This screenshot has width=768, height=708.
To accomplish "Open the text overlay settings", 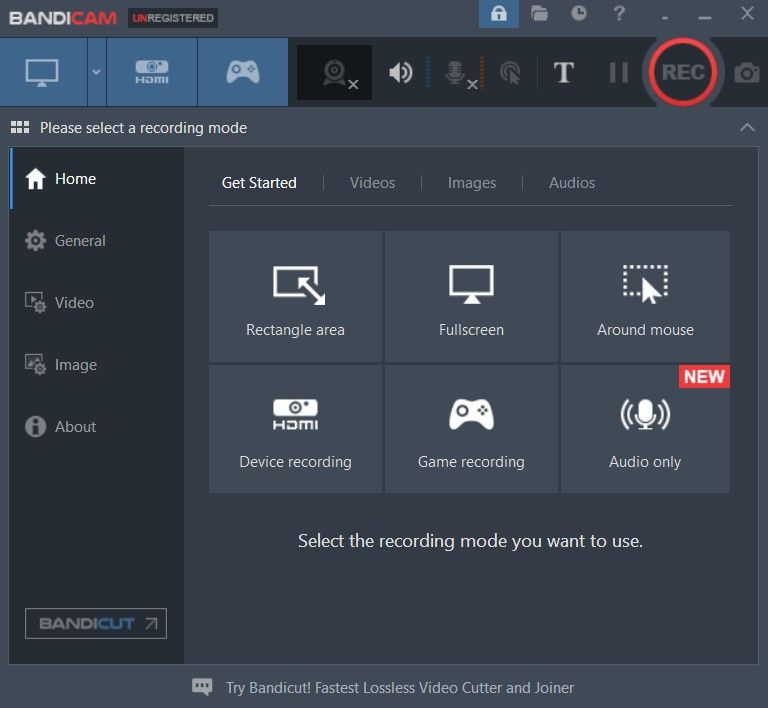I will (x=563, y=72).
